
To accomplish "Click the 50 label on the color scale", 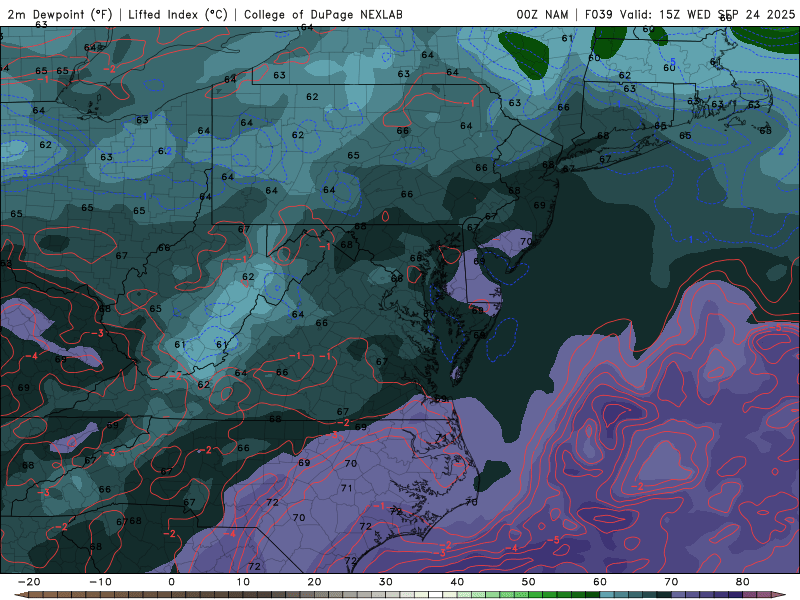I will tap(529, 582).
